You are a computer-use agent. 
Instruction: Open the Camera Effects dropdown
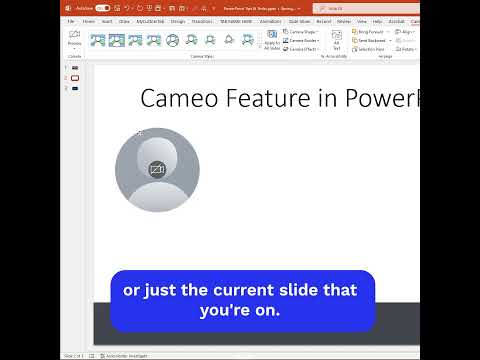302,49
